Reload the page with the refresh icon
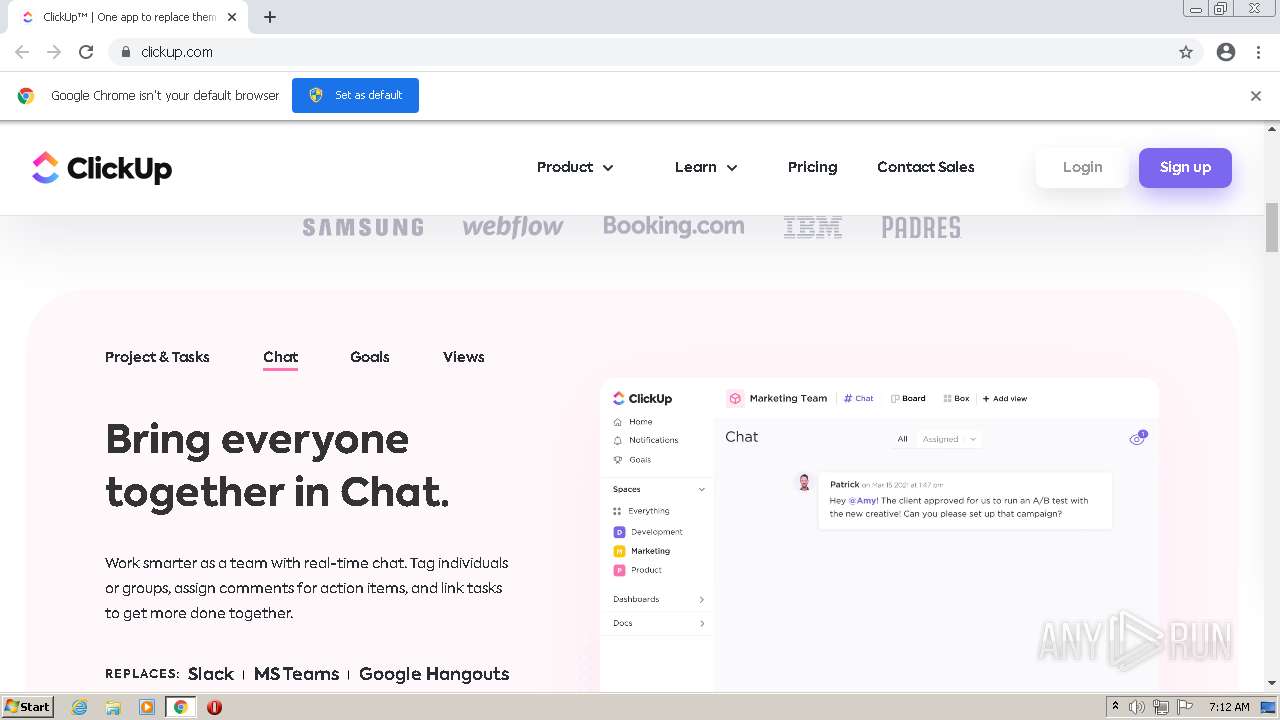 [x=86, y=52]
